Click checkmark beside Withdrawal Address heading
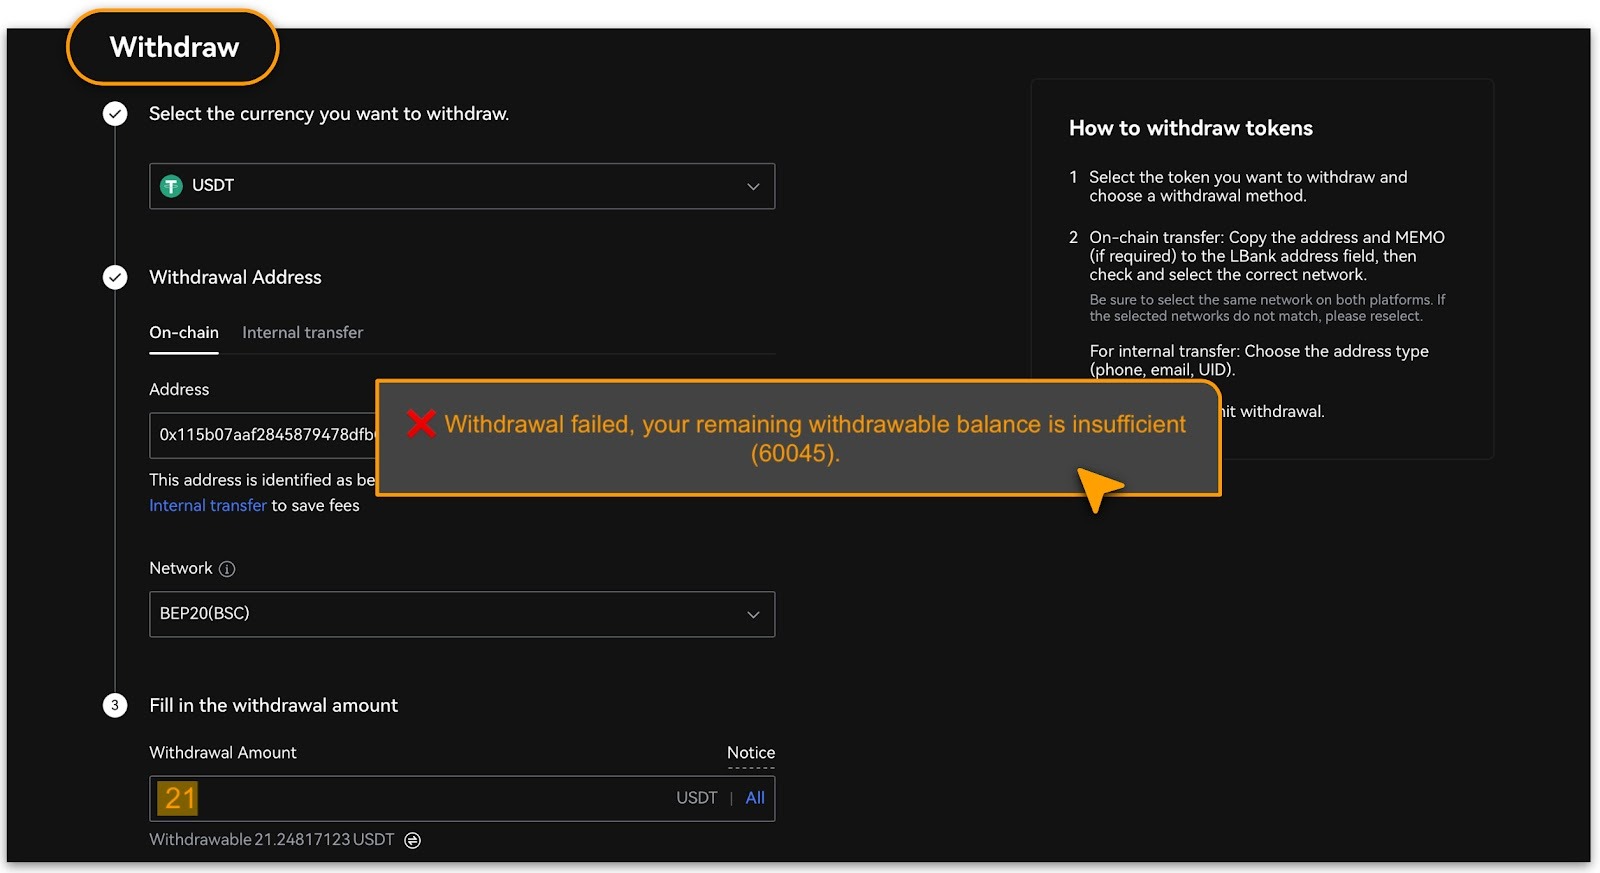The width and height of the screenshot is (1600, 873). pyautogui.click(x=115, y=277)
